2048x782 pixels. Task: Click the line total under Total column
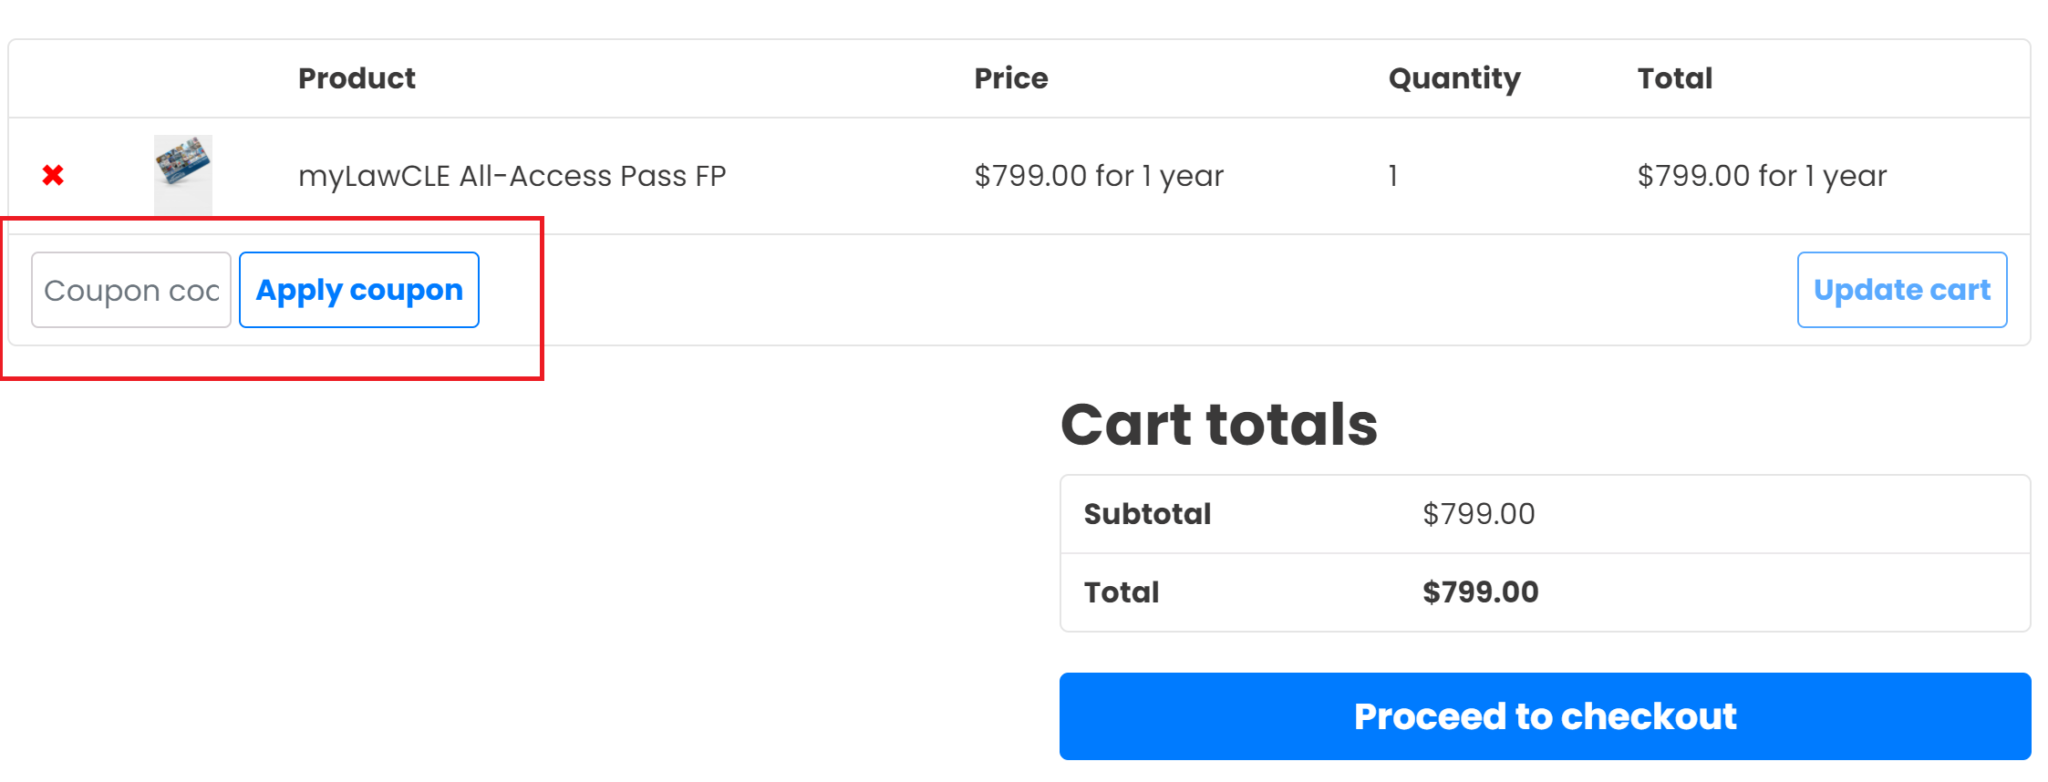pyautogui.click(x=1761, y=176)
